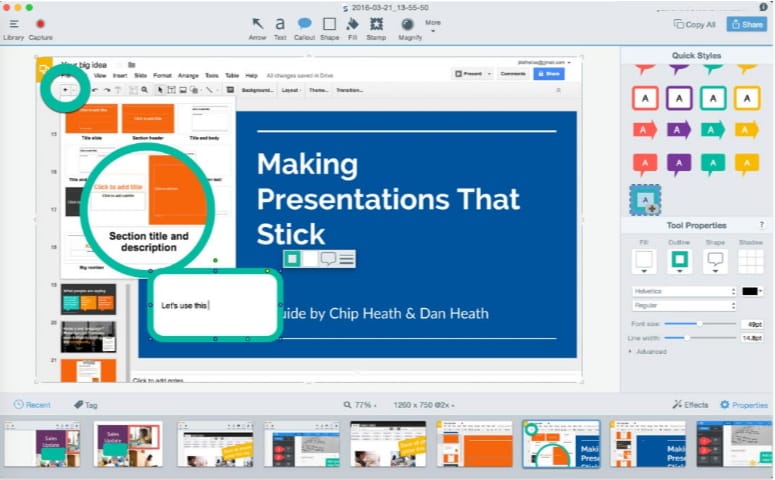
Task: Open the Format menu in Slides
Action: 162,76
